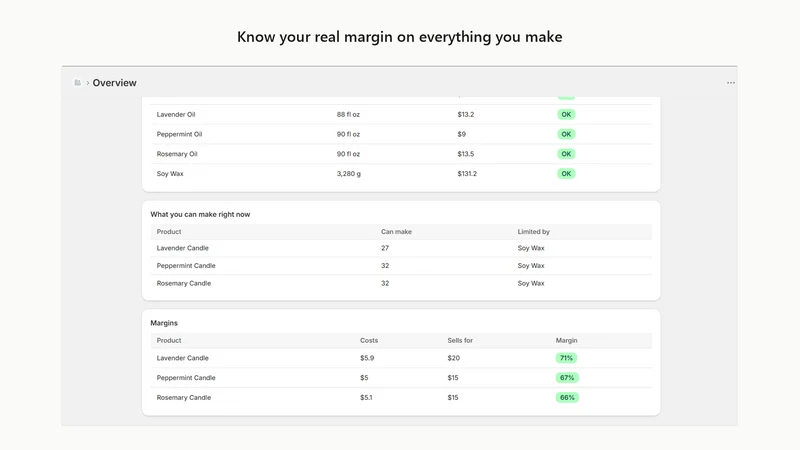Screen dimensions: 800x450
Task: Click the Margin column header
Action: point(566,340)
